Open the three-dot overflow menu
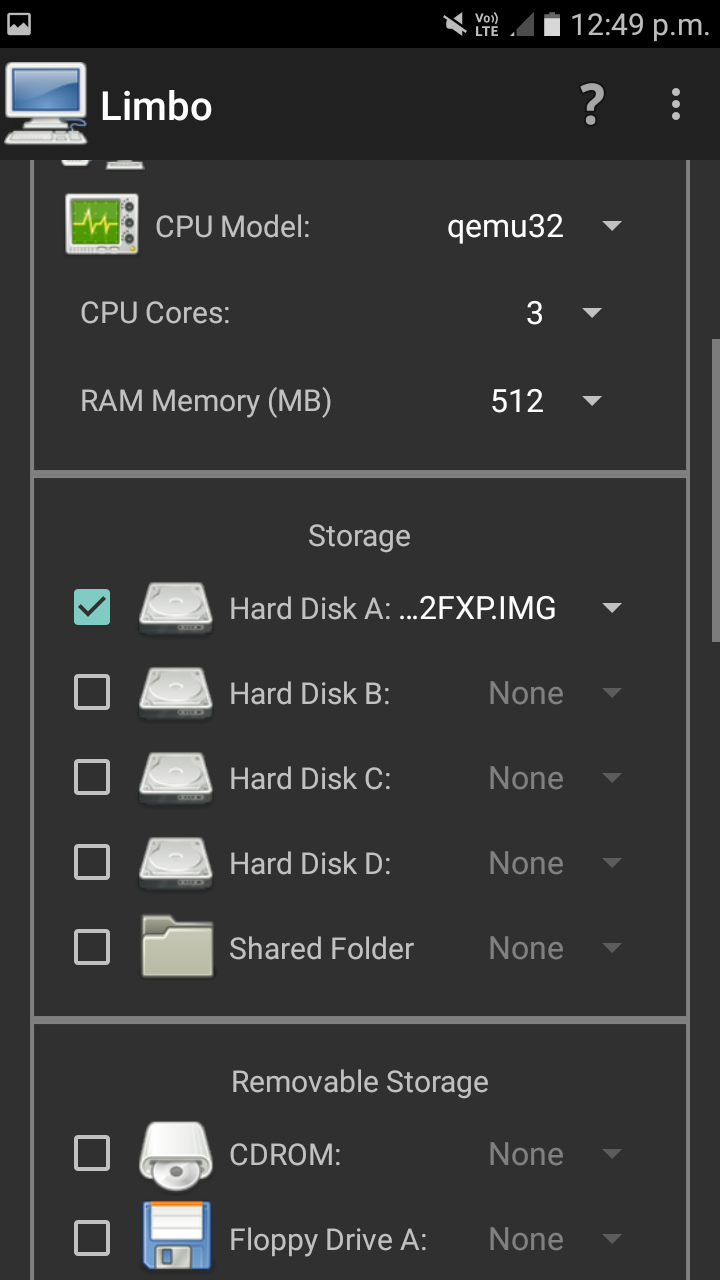The height and width of the screenshot is (1280, 720). coord(676,104)
